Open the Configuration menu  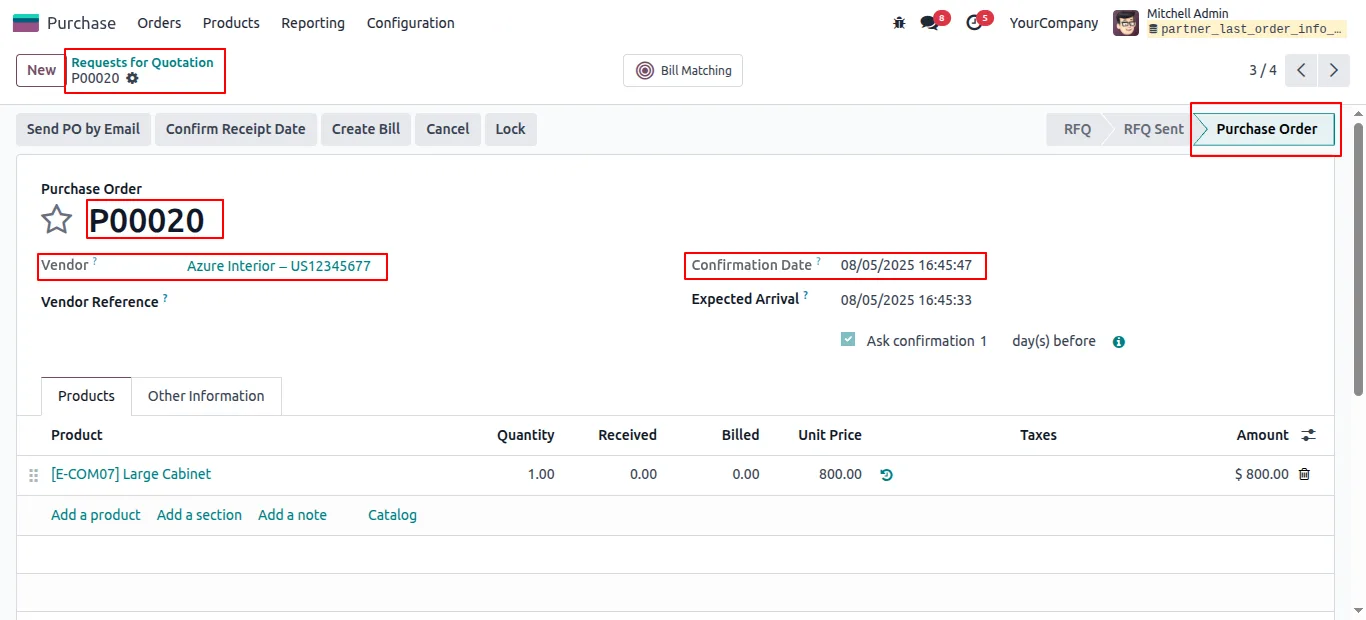pos(410,23)
